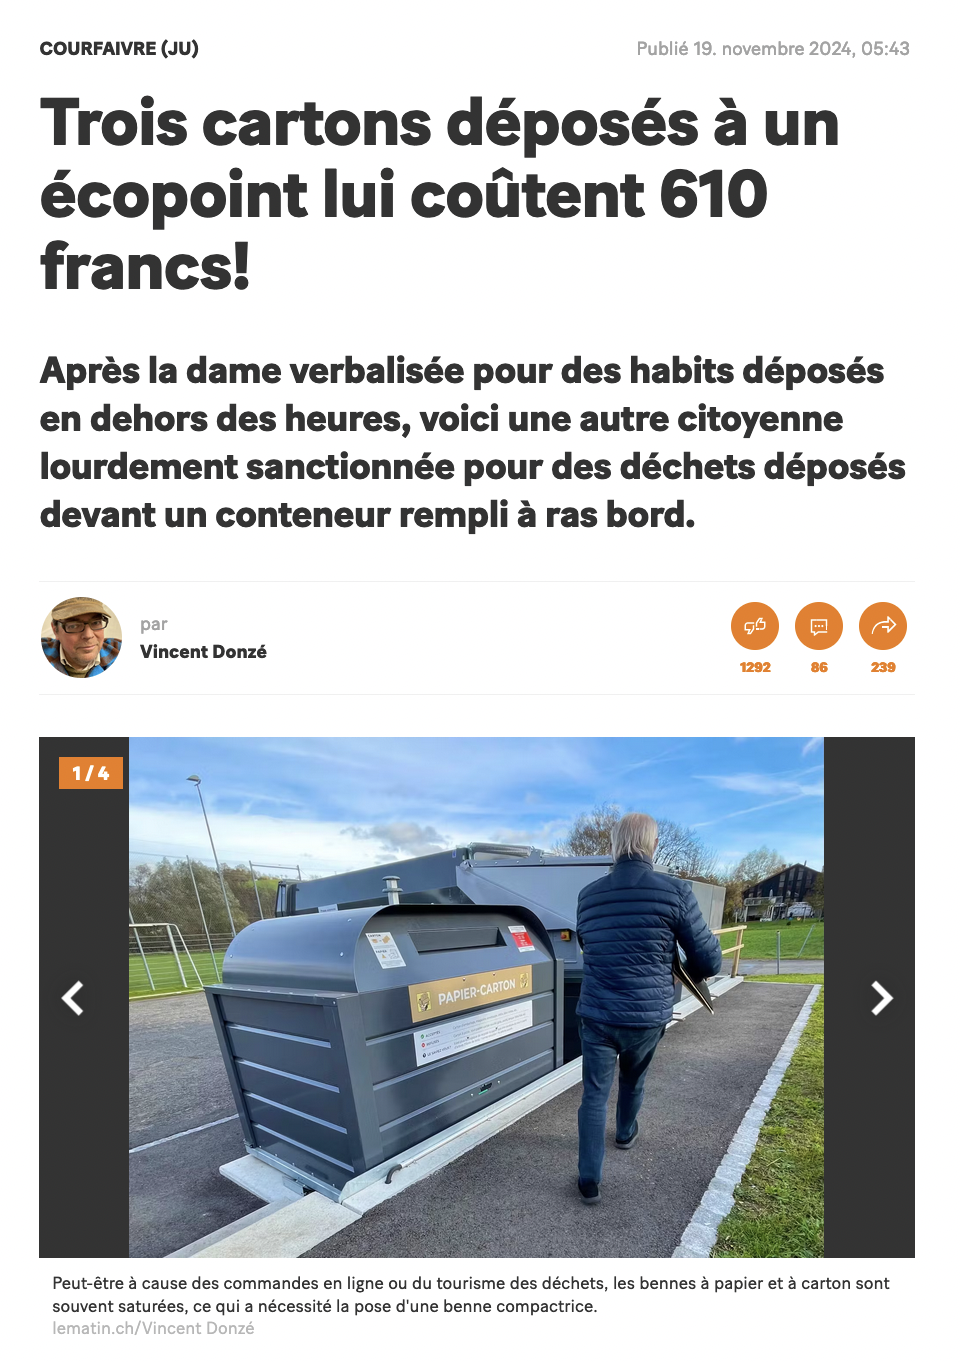Go to previous gallery photo arrow
960x1362 pixels.
[x=73, y=997]
